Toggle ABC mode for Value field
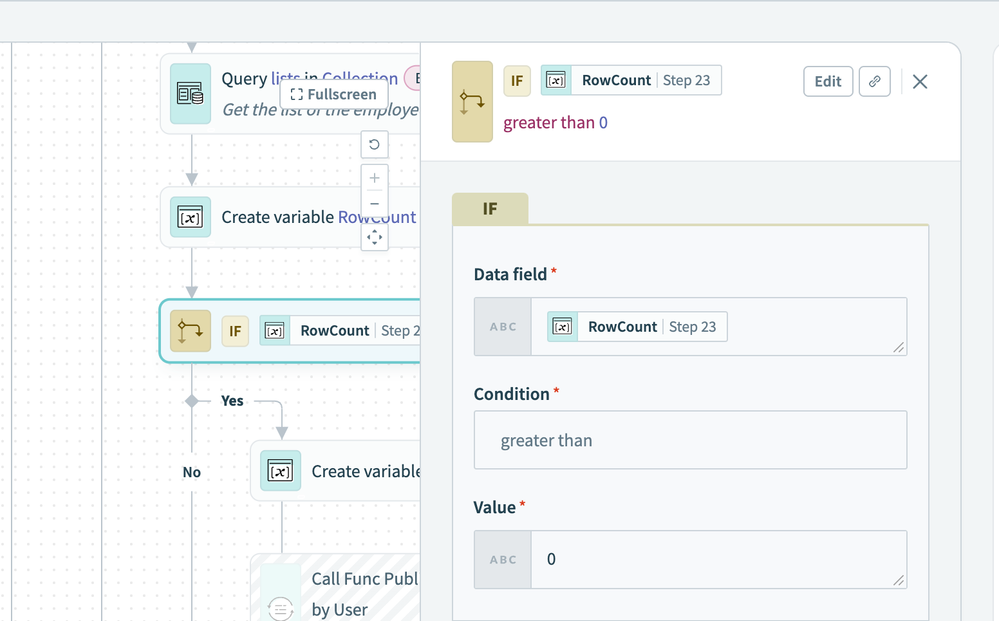 pos(503,560)
